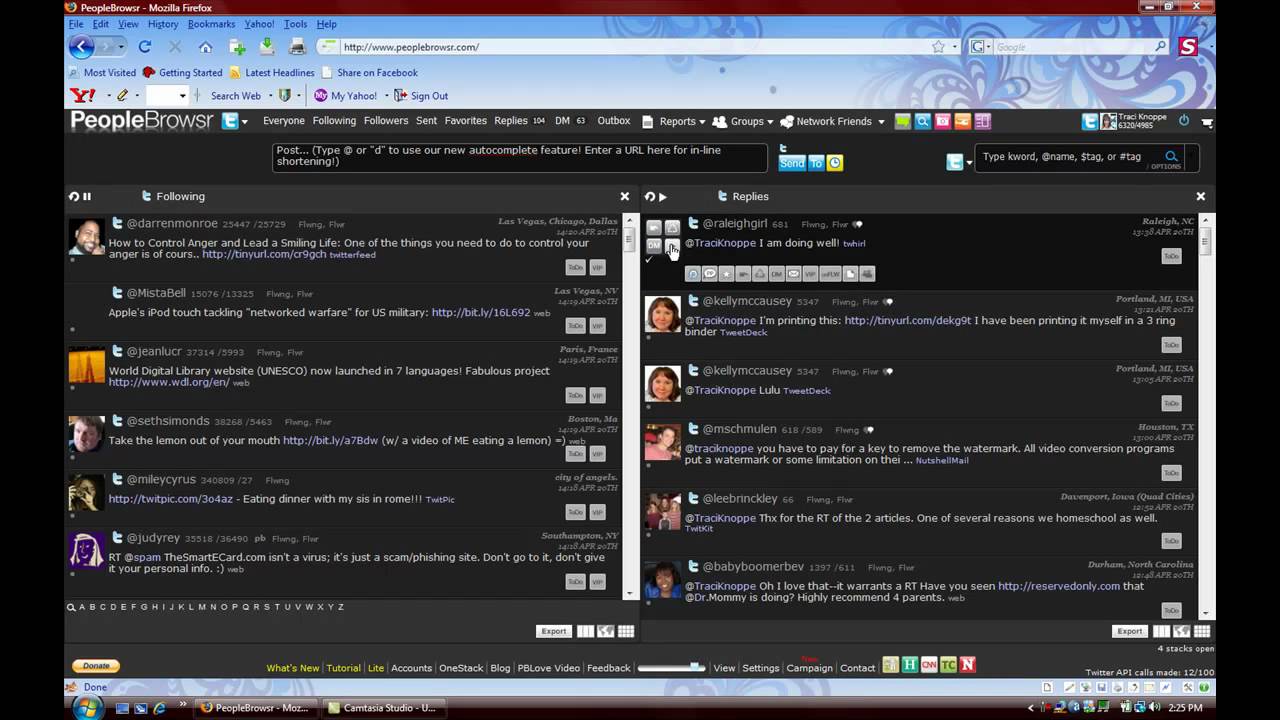Play the Replies stack stream
The width and height of the screenshot is (1280, 720).
click(662, 196)
